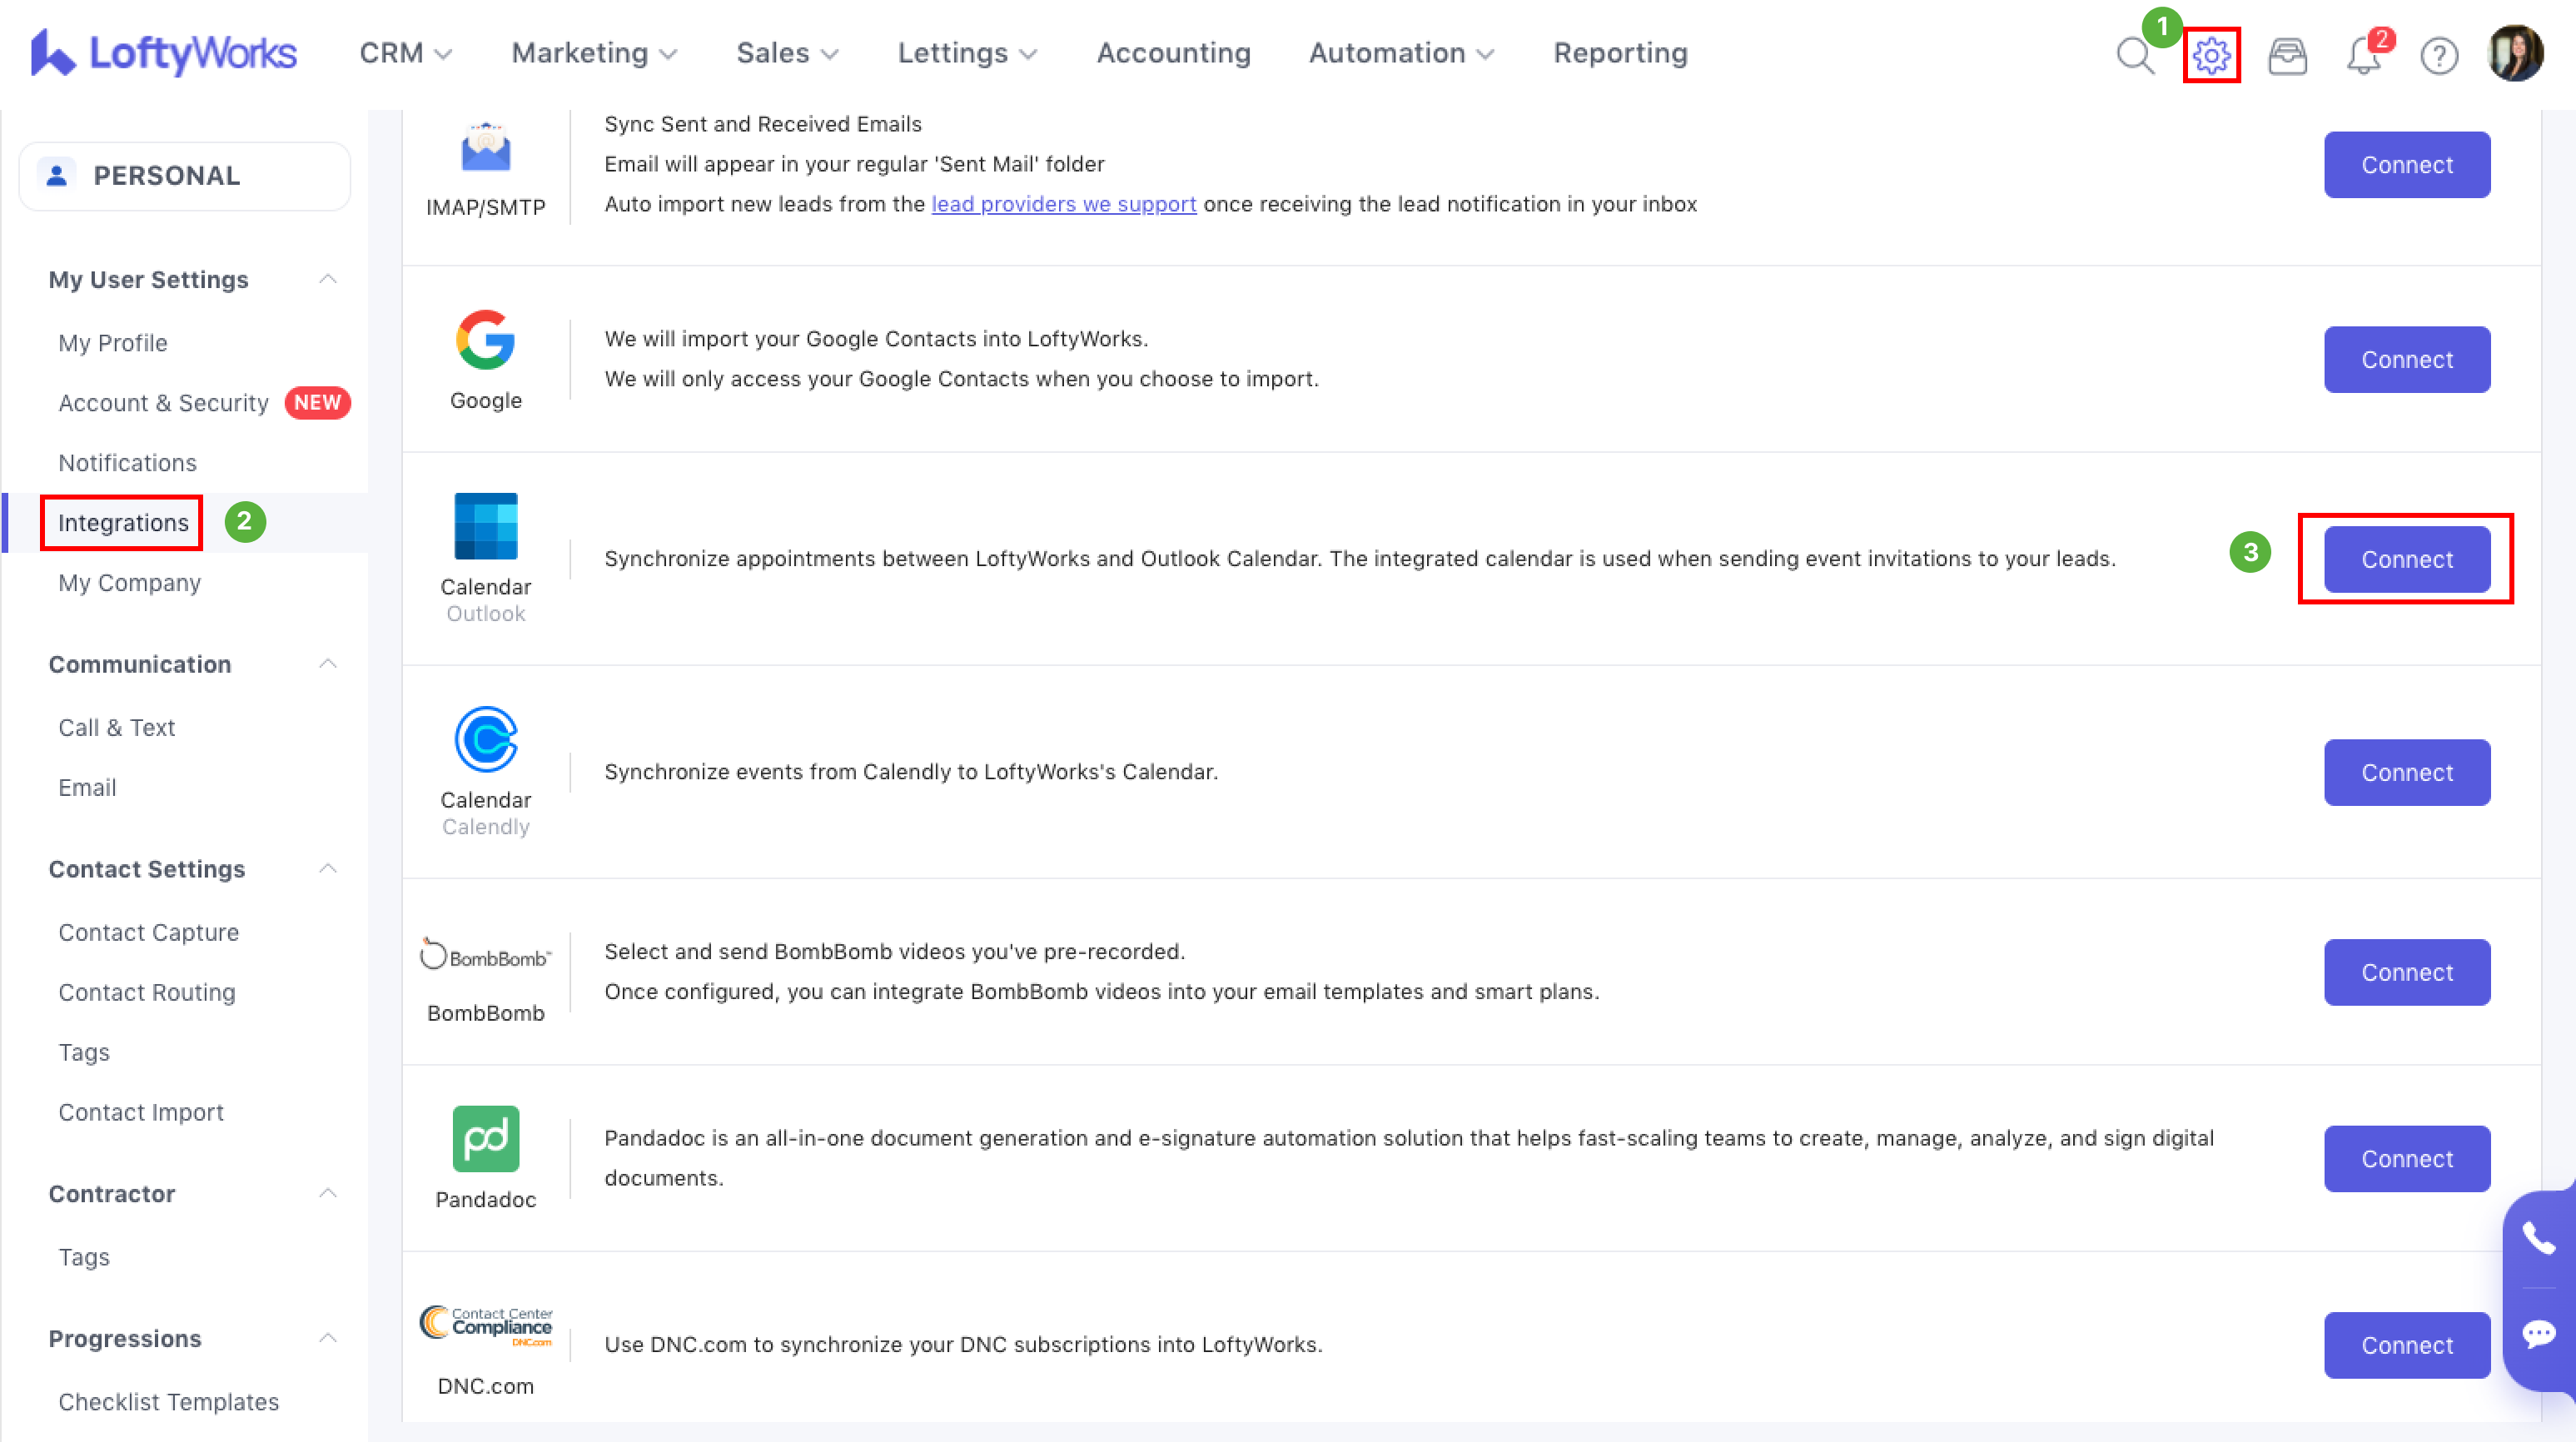Open the floating chat bubble icon
Viewport: 2576px width, 1442px height.
click(x=2538, y=1334)
